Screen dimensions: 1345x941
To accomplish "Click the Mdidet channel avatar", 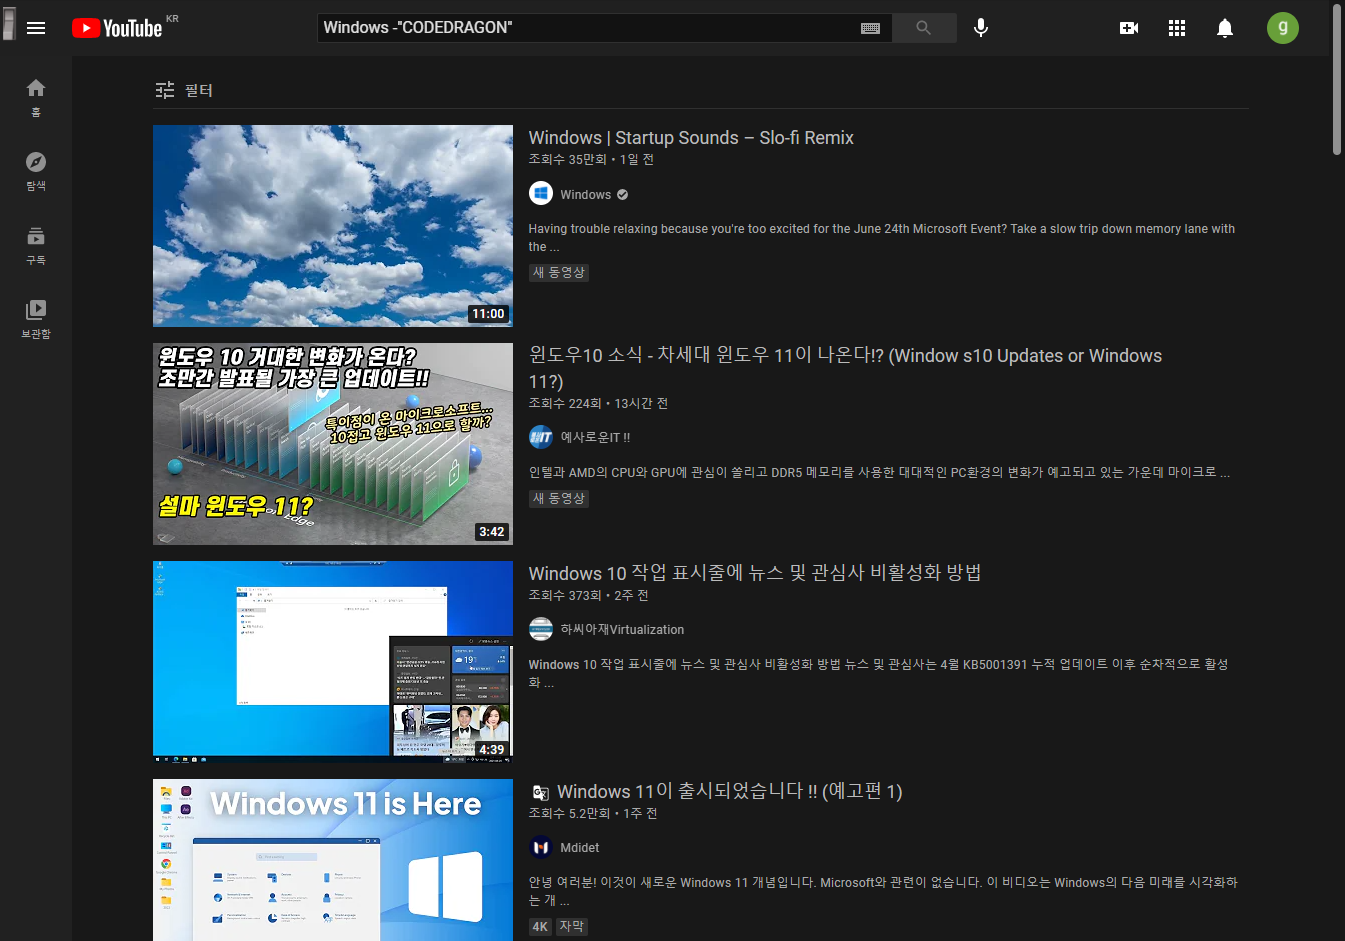I will click(x=541, y=847).
